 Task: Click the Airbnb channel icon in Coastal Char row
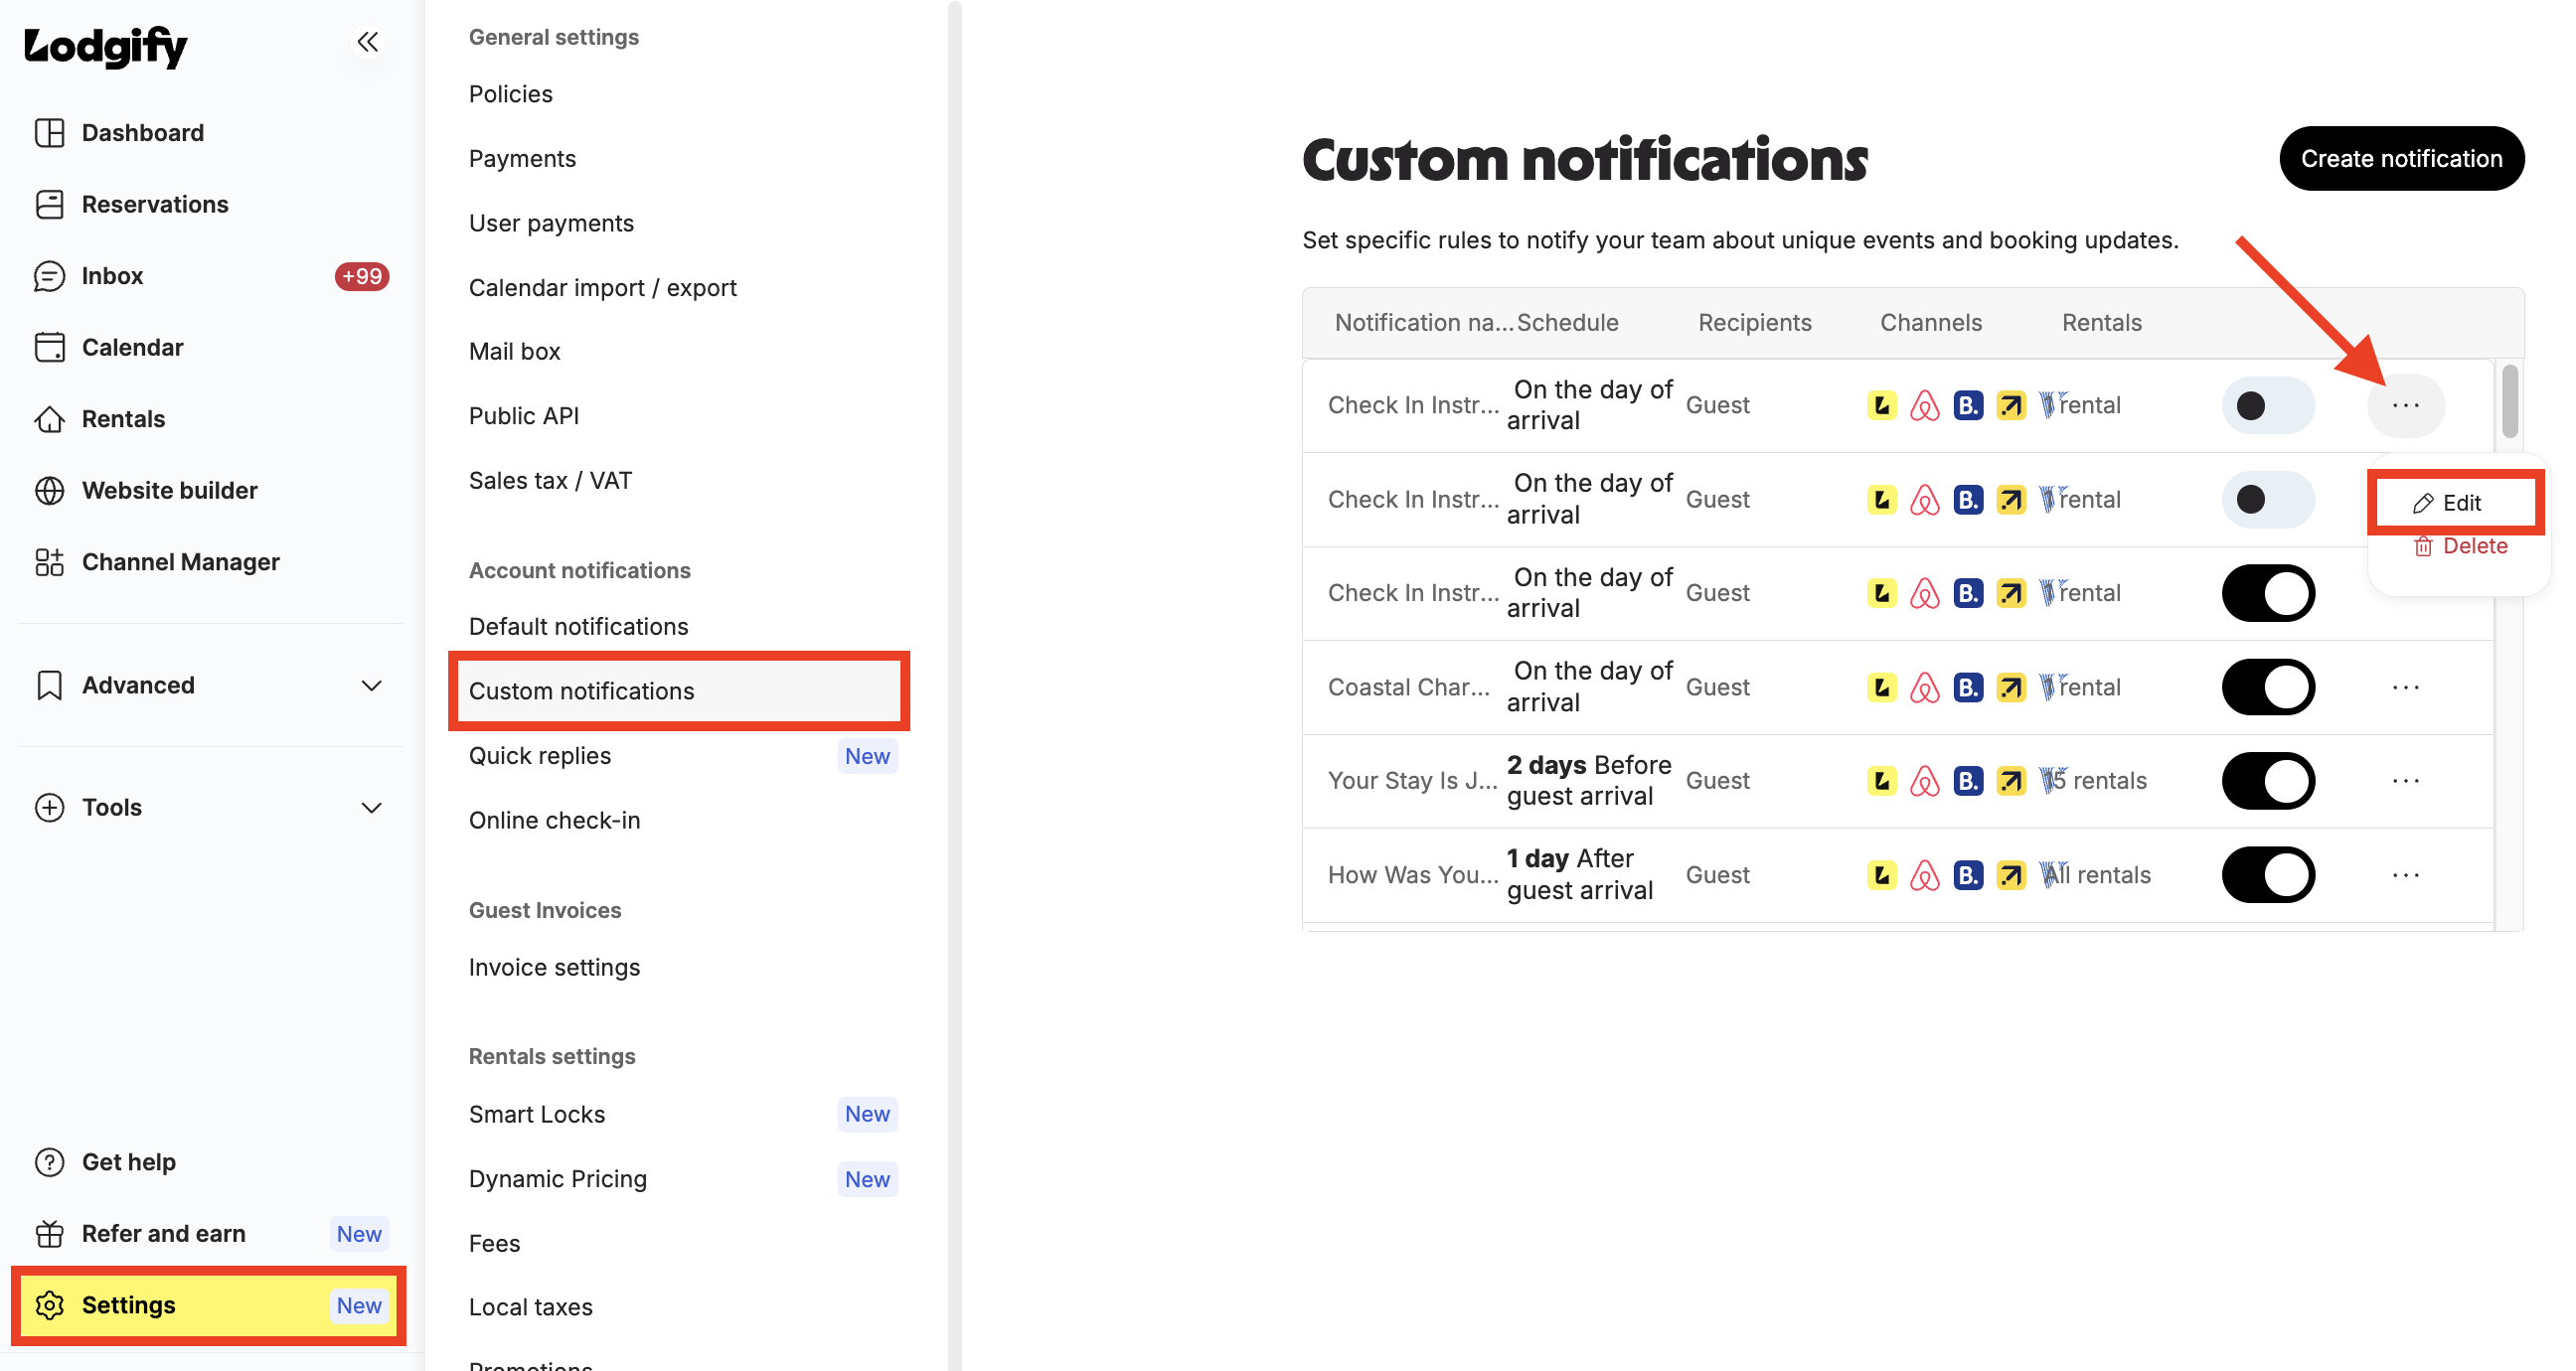click(x=1924, y=687)
